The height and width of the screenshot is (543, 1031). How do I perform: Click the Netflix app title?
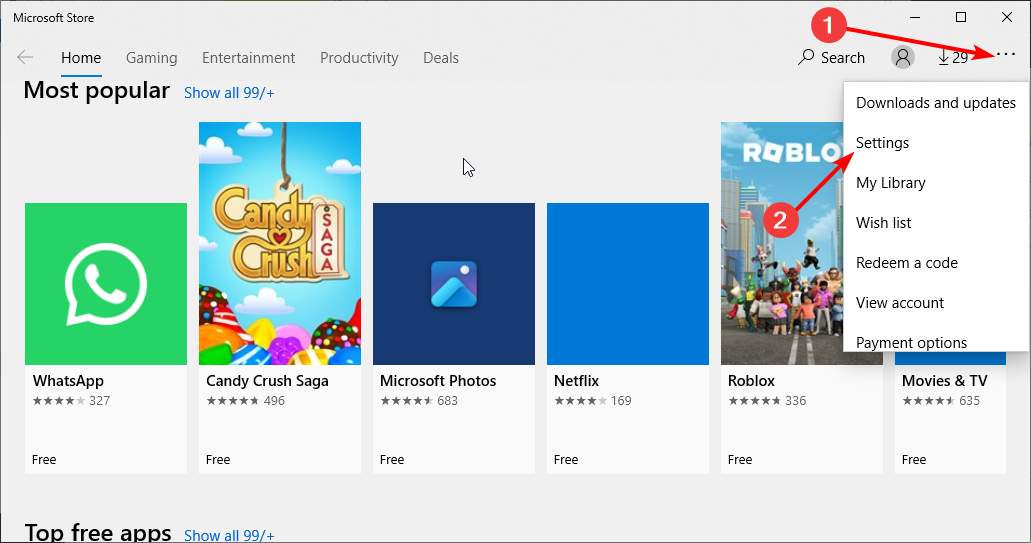click(x=577, y=381)
